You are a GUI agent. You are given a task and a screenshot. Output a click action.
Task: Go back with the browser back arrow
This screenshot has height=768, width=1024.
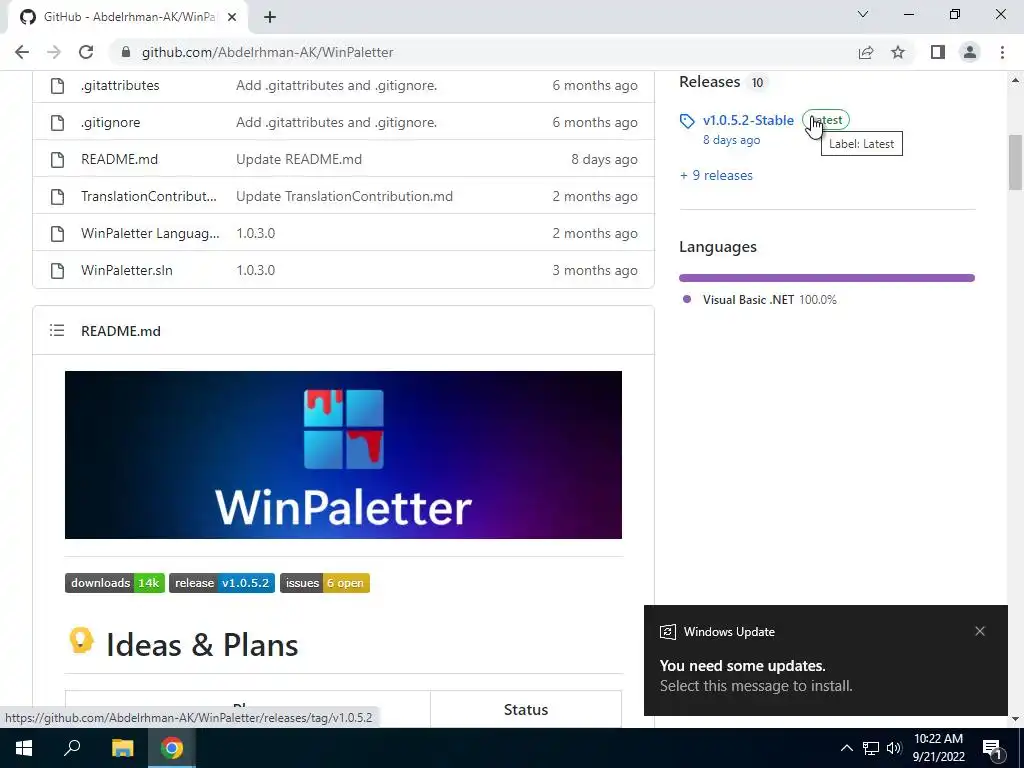22,52
